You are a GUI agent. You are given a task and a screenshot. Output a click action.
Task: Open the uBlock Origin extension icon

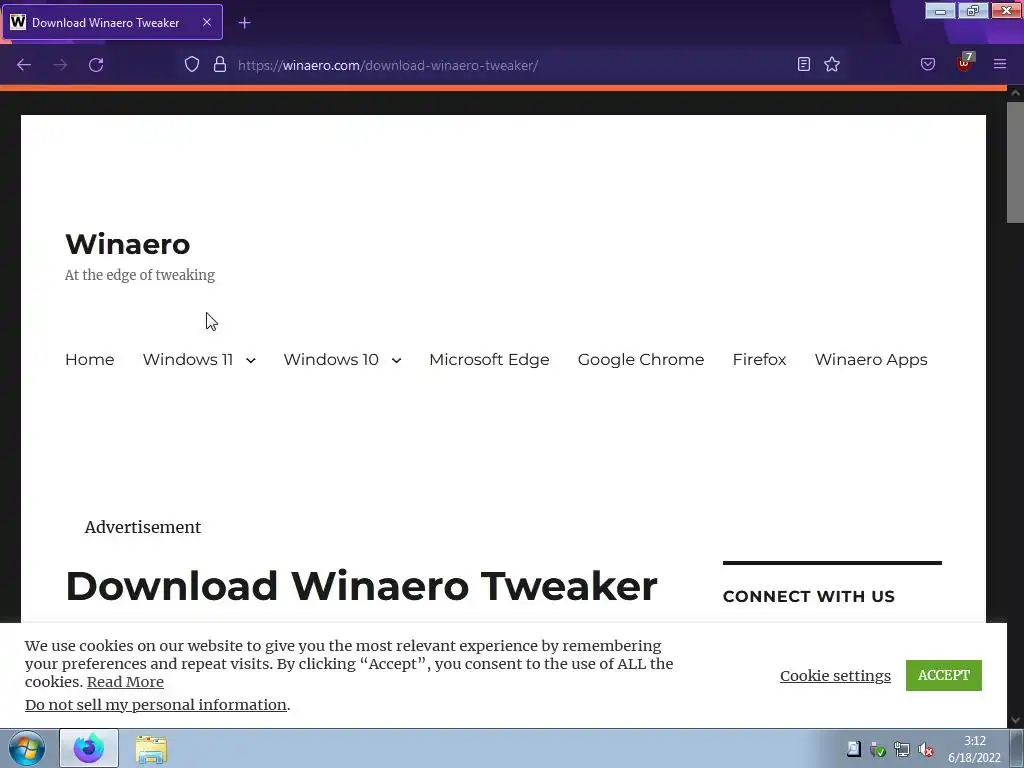pyautogui.click(x=965, y=63)
